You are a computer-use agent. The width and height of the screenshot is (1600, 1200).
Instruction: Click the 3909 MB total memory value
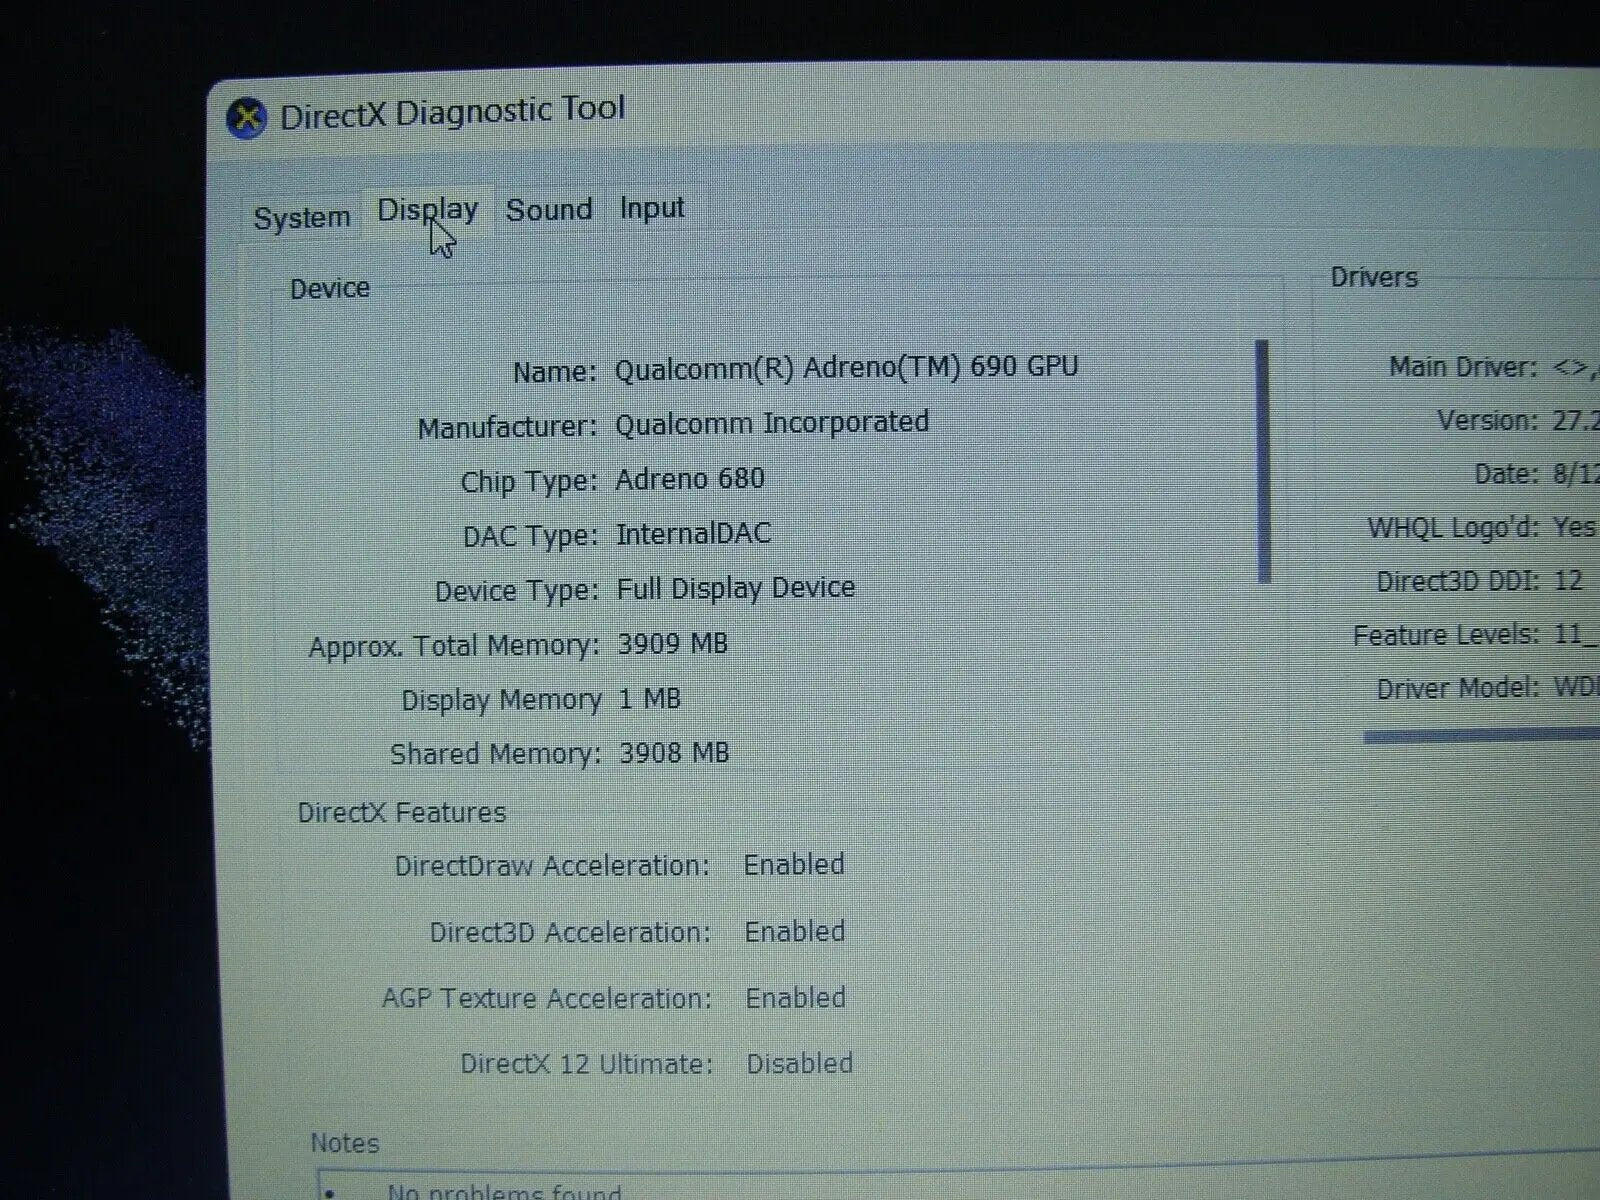[673, 643]
